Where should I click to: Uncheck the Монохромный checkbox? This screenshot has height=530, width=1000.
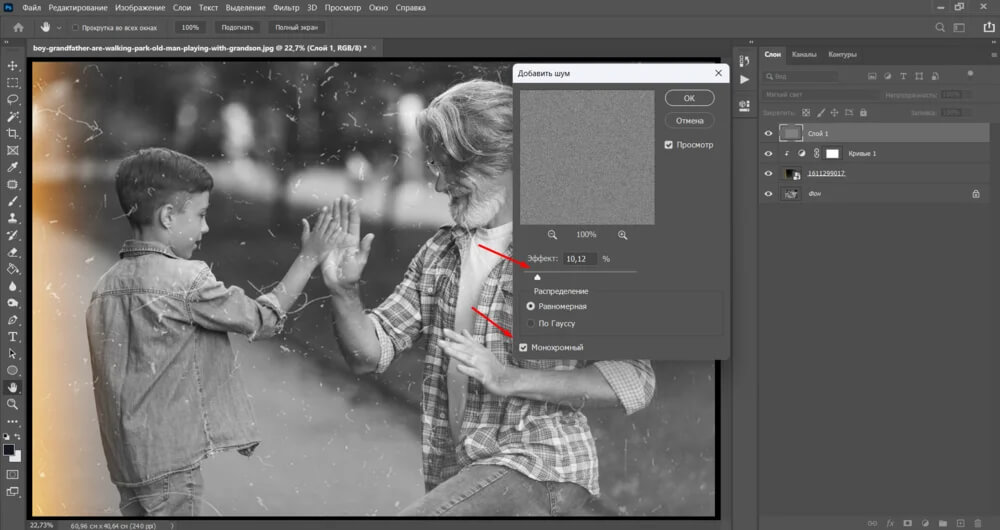(523, 347)
